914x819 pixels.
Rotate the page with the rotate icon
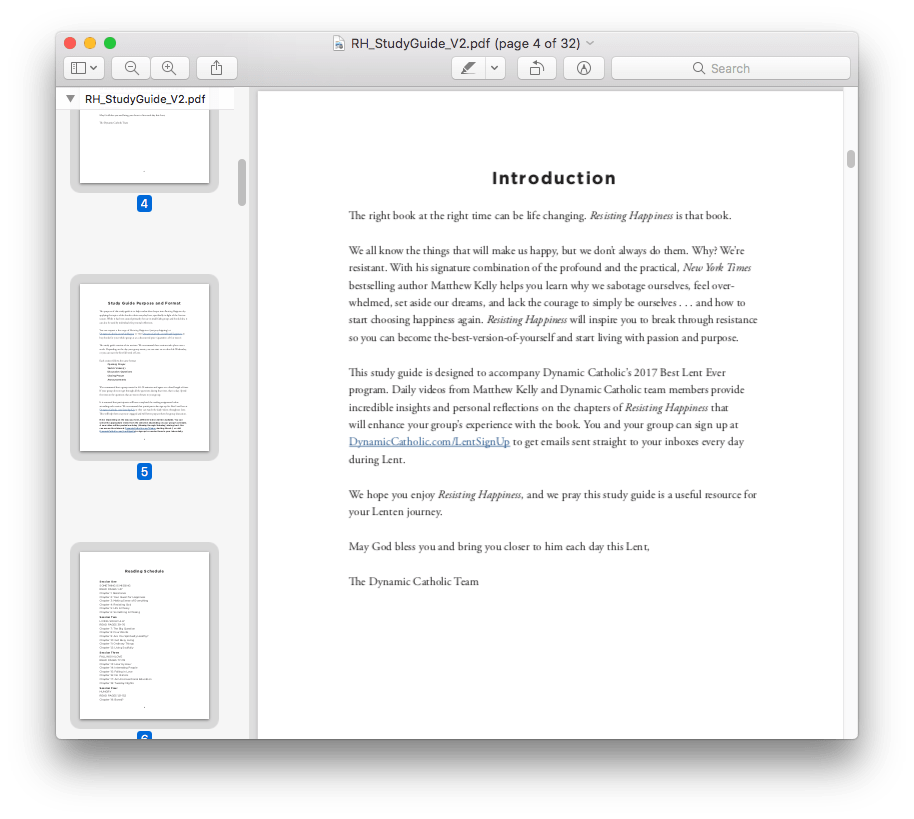coord(536,67)
